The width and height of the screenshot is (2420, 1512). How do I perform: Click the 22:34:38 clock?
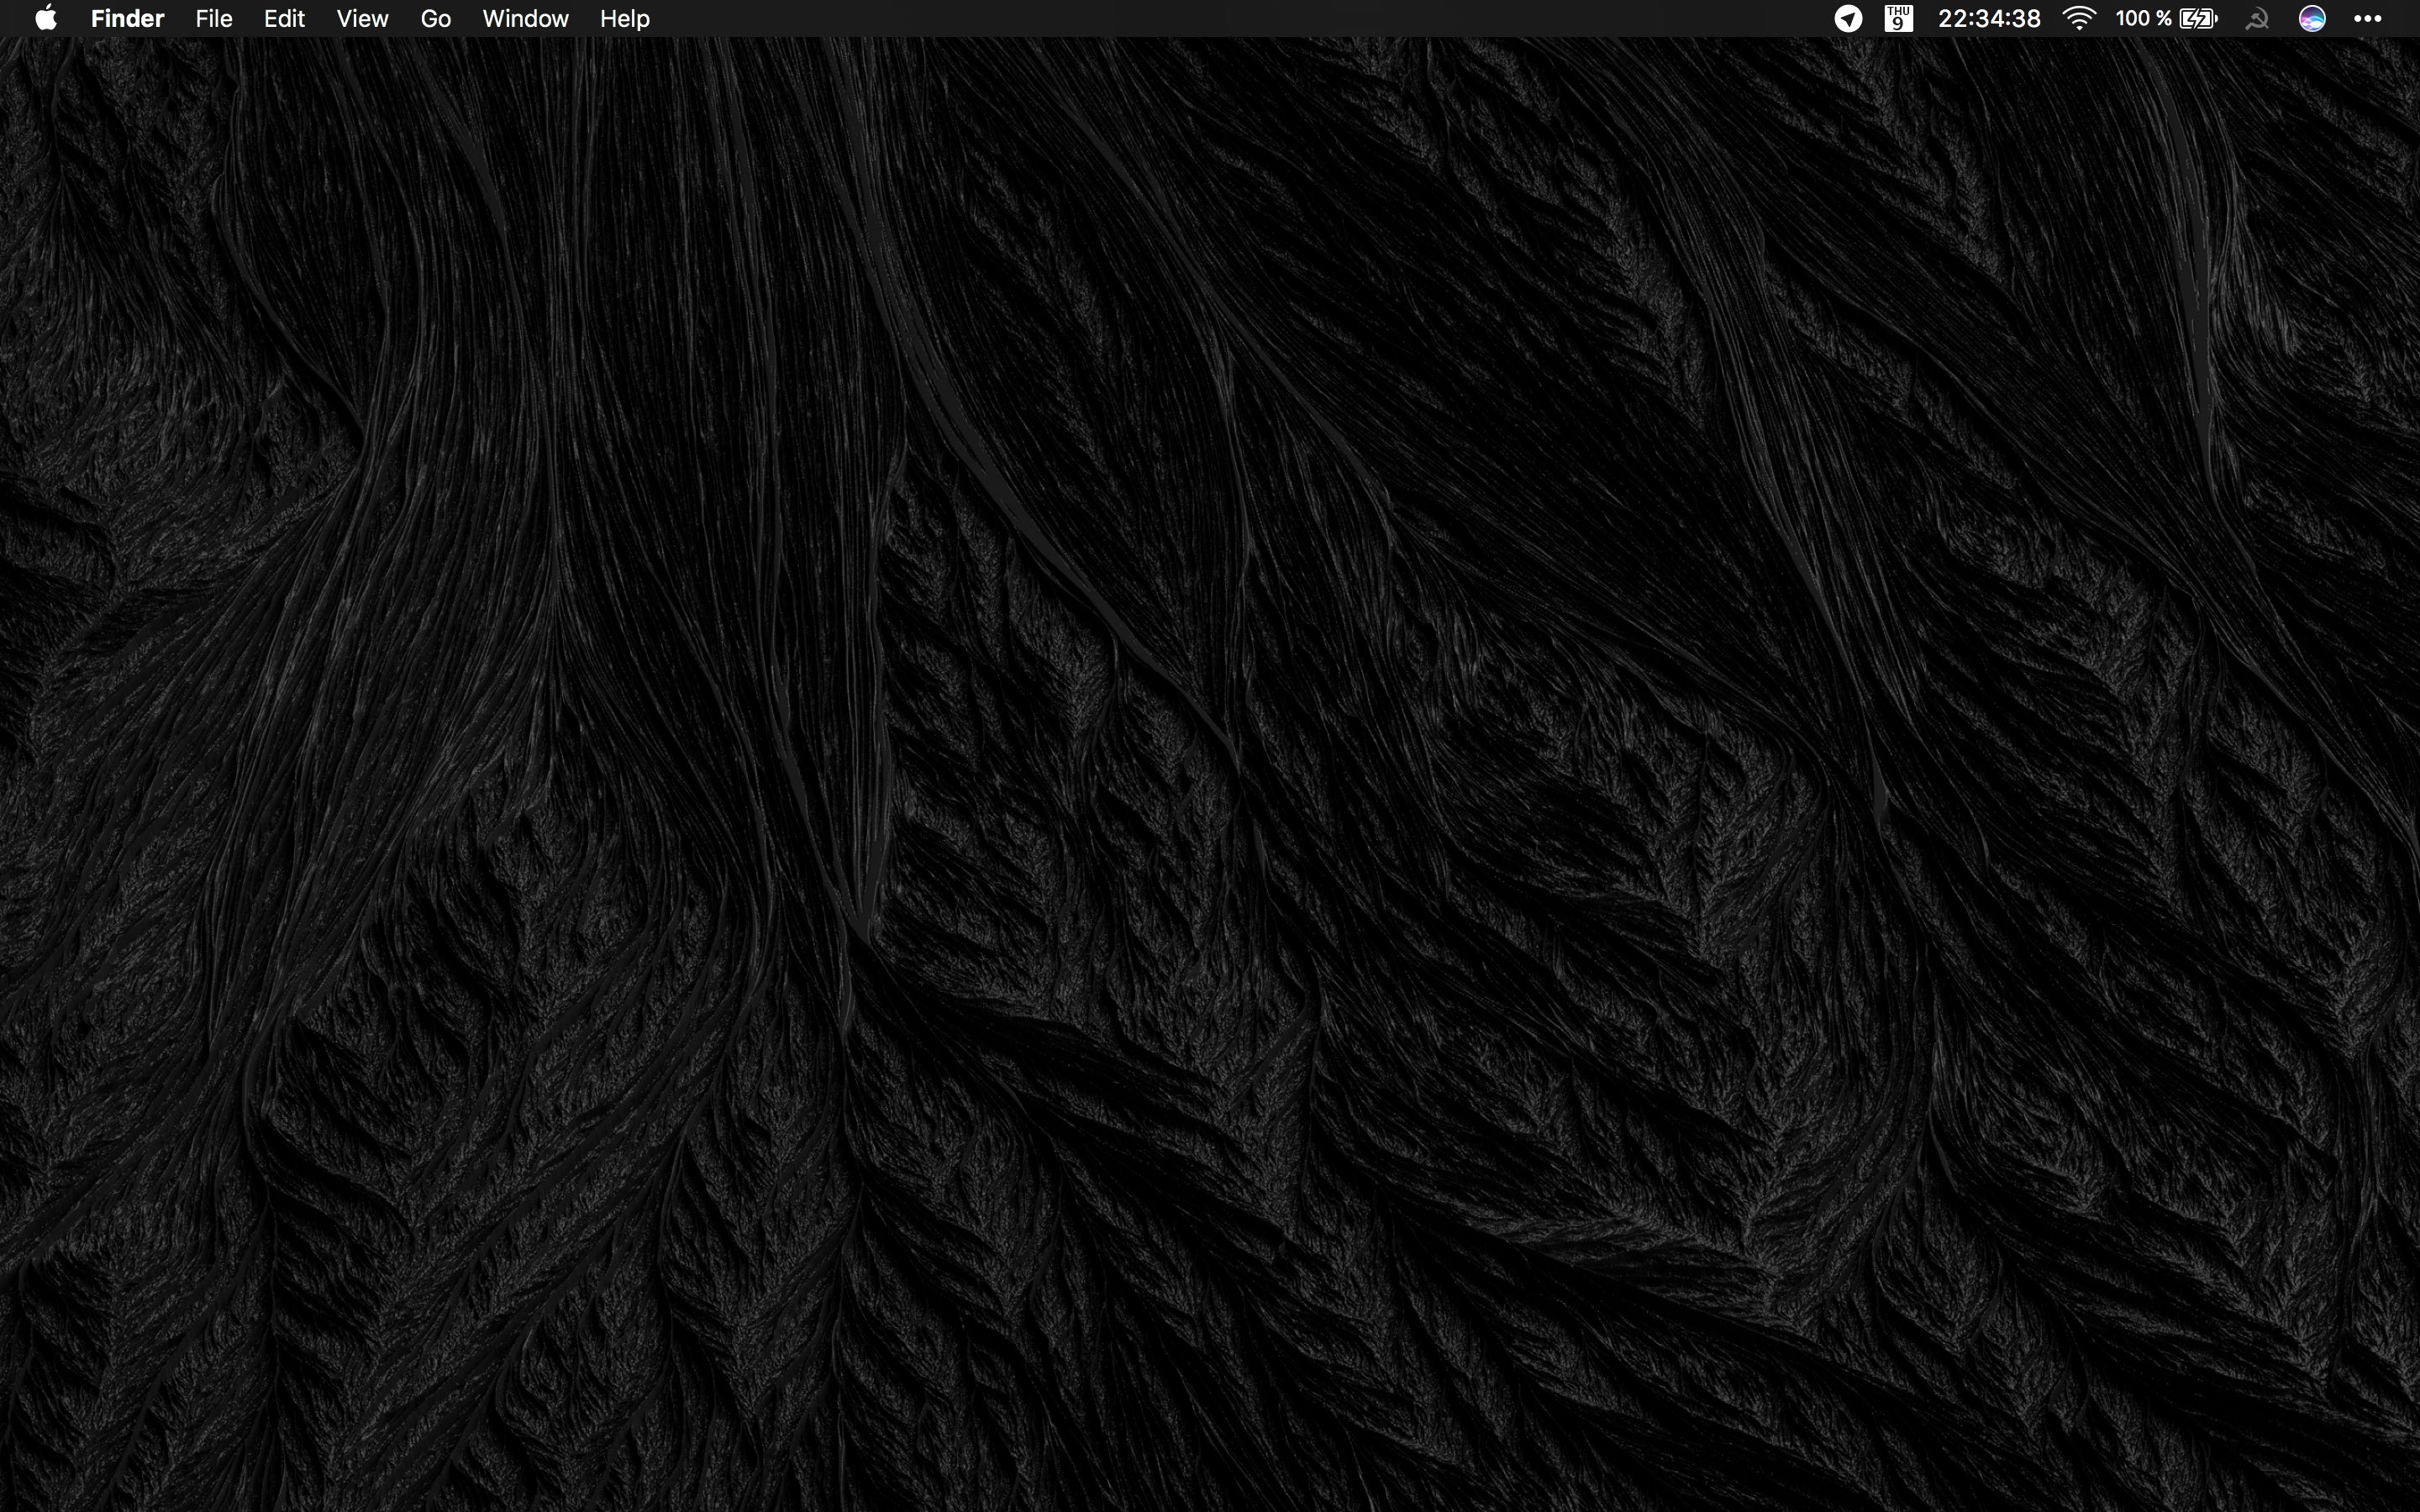click(x=1988, y=18)
